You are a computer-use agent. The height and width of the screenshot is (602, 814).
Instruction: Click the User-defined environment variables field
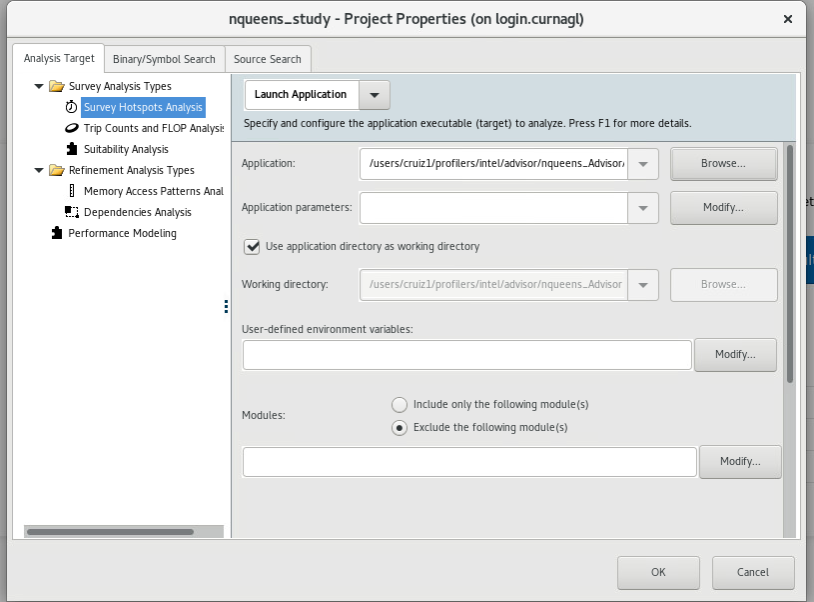tap(467, 355)
